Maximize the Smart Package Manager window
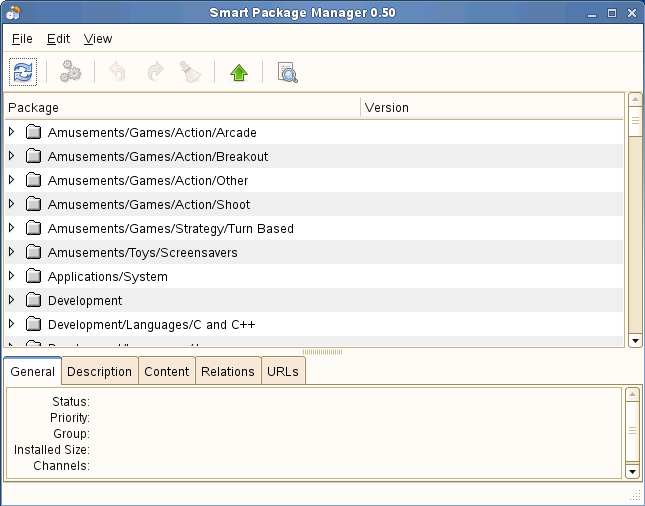The width and height of the screenshot is (645, 506). 612,13
